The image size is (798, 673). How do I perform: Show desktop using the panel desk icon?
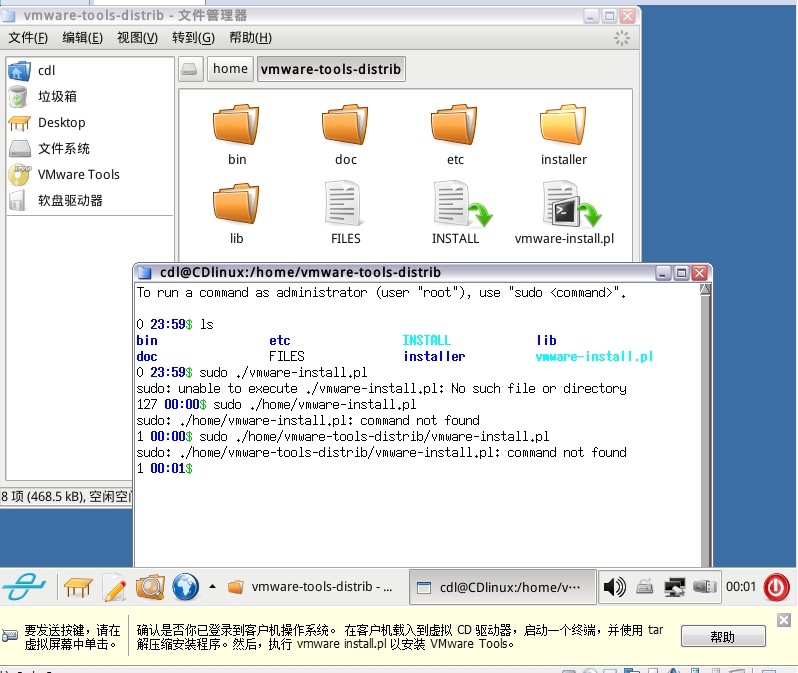click(78, 587)
